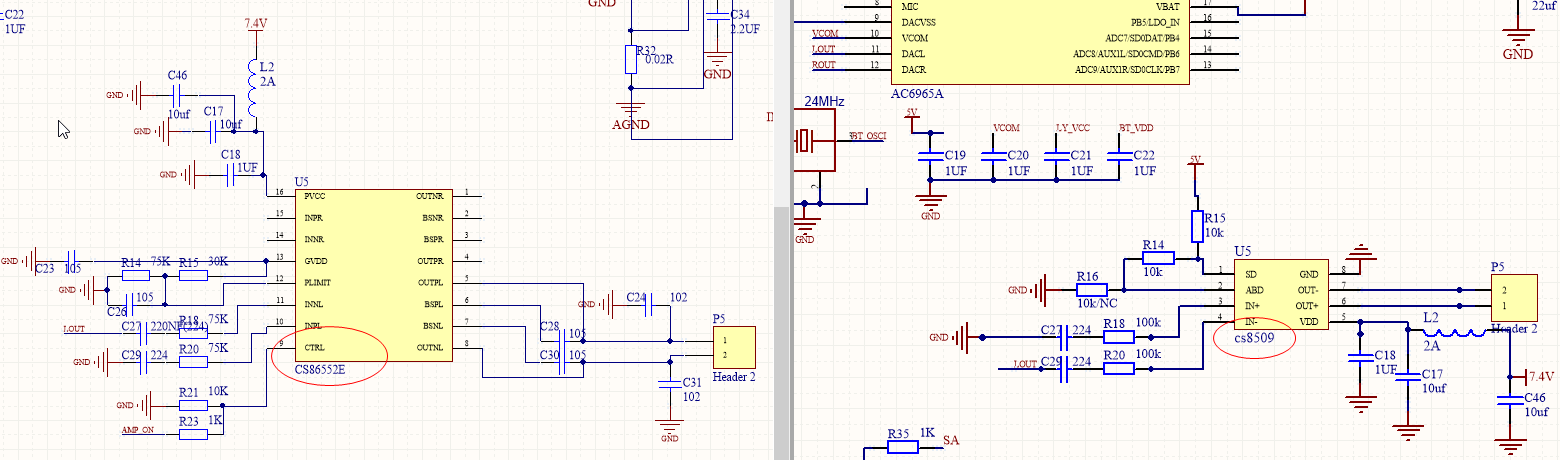Select the IN- pin label

(x=1251, y=320)
